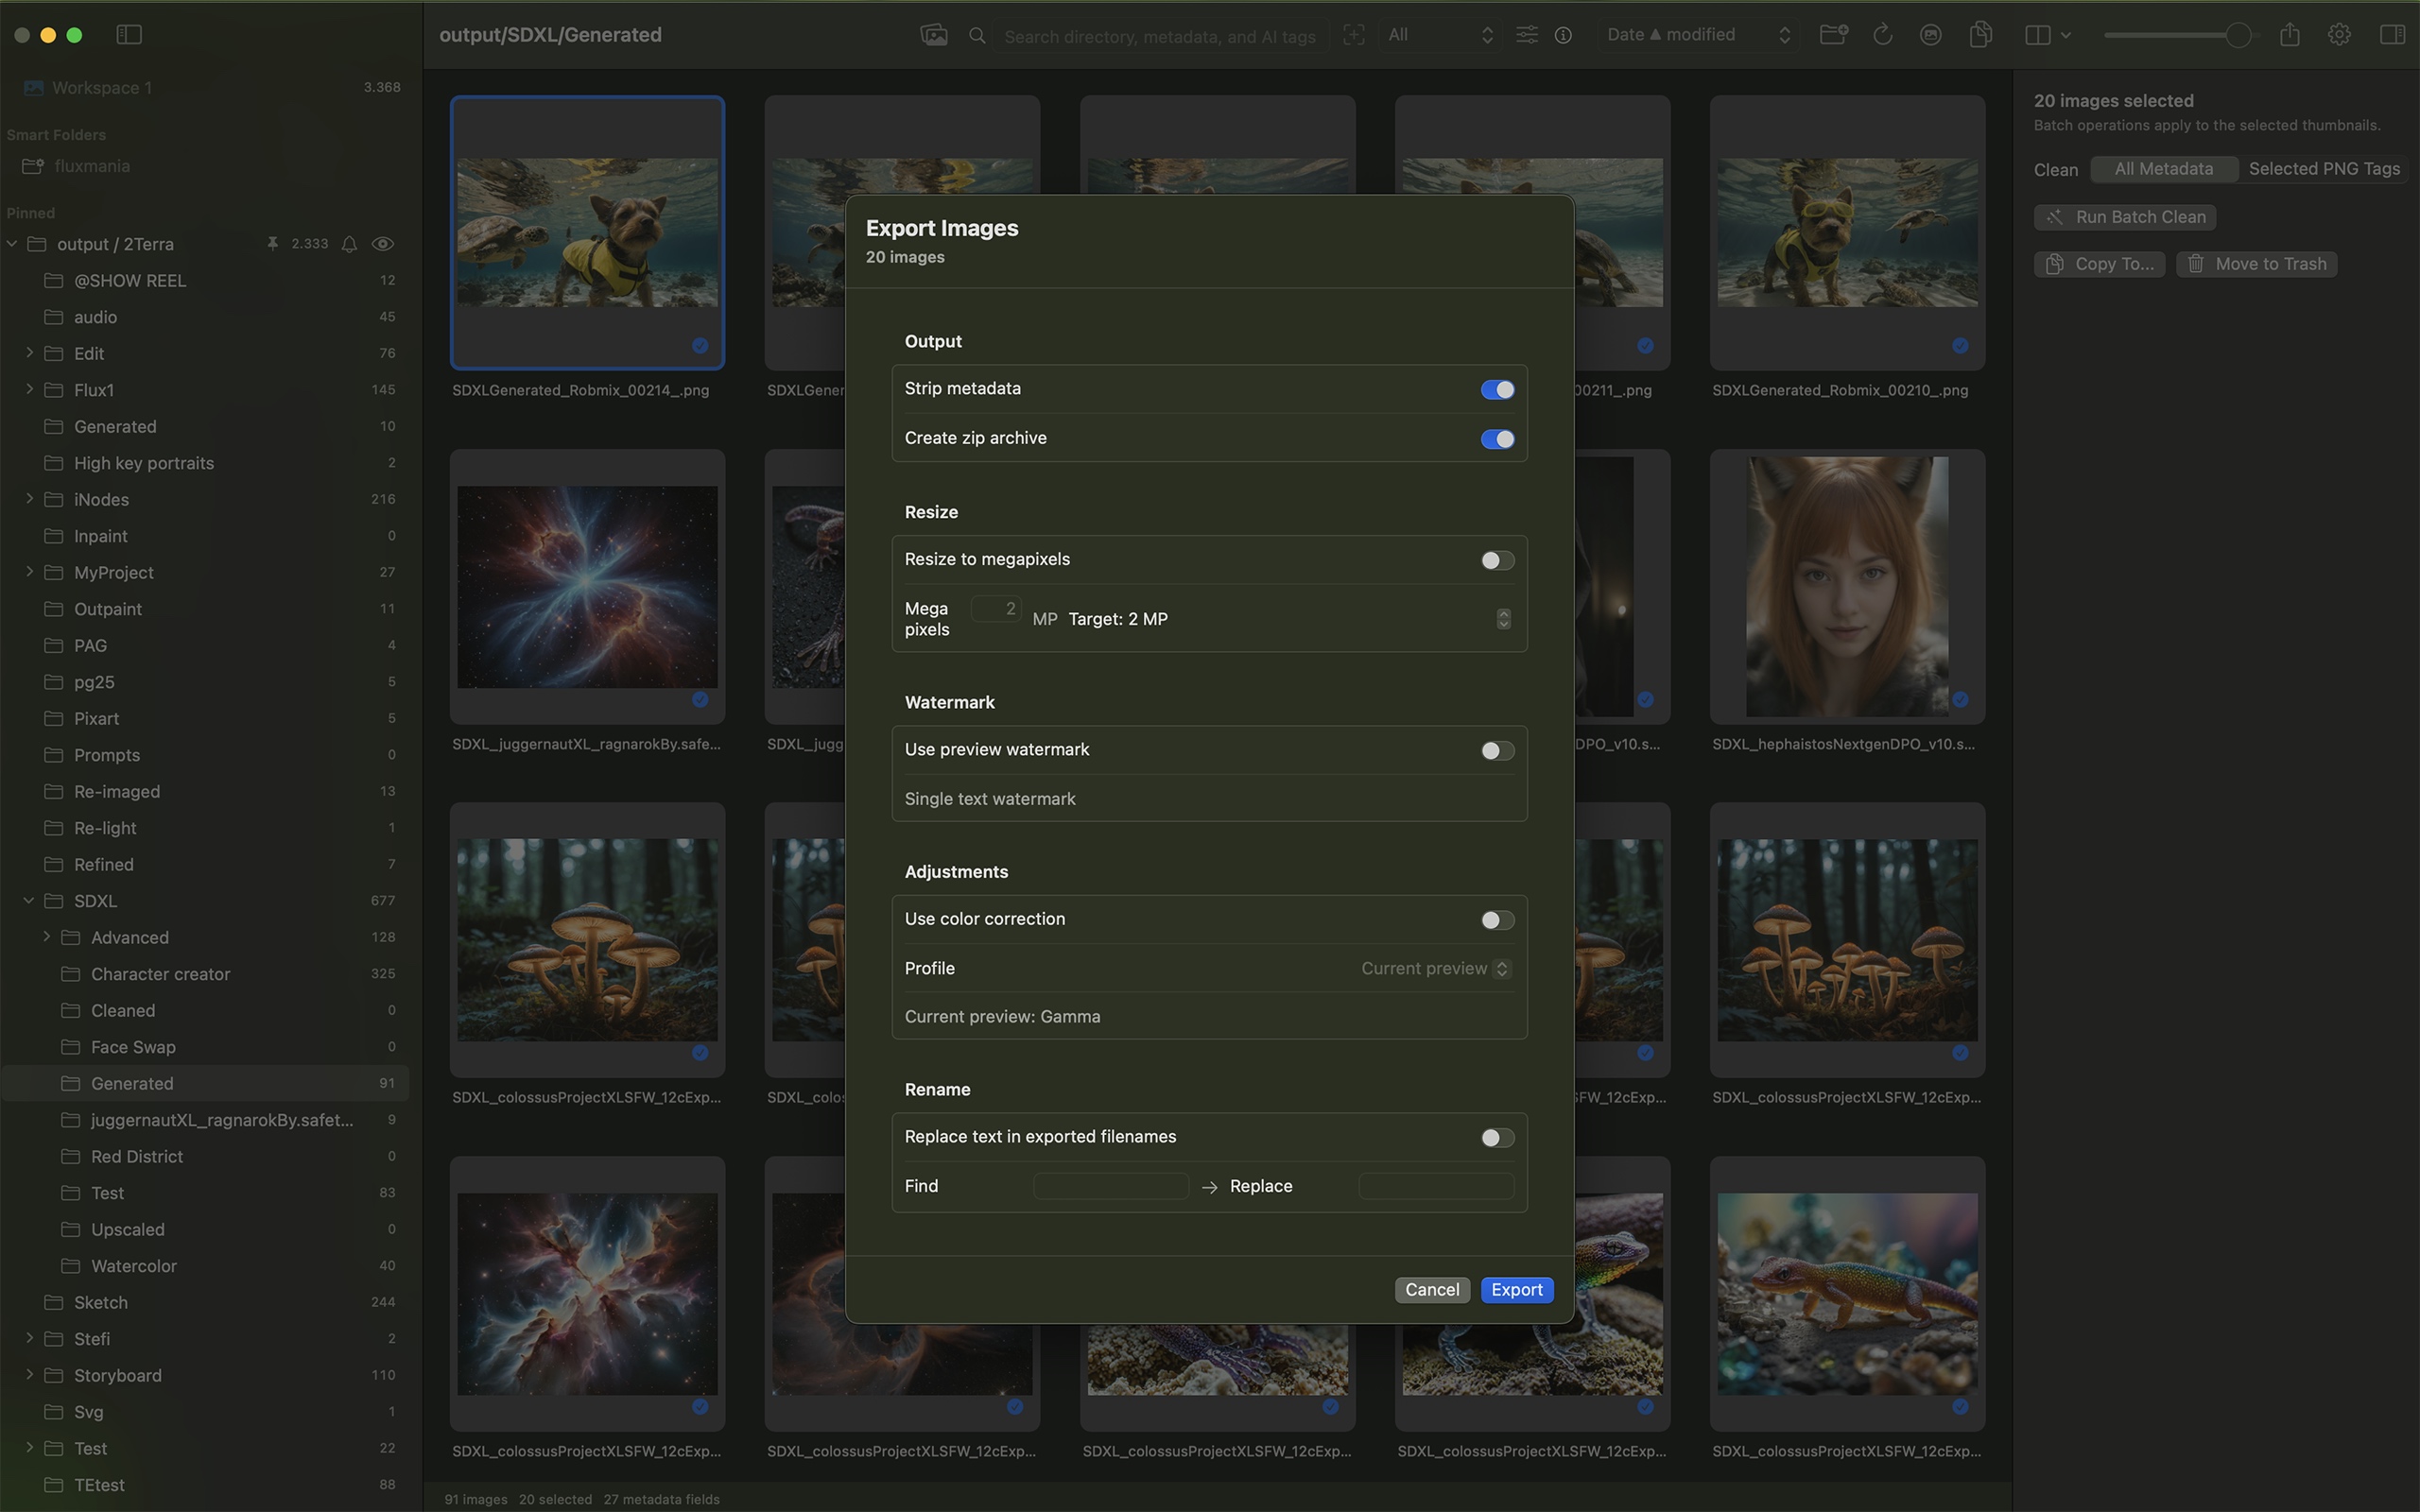
Task: Click selection checkmark on SDXLGenerated_Robmix_00210_.png thumbnail
Action: [1960, 346]
